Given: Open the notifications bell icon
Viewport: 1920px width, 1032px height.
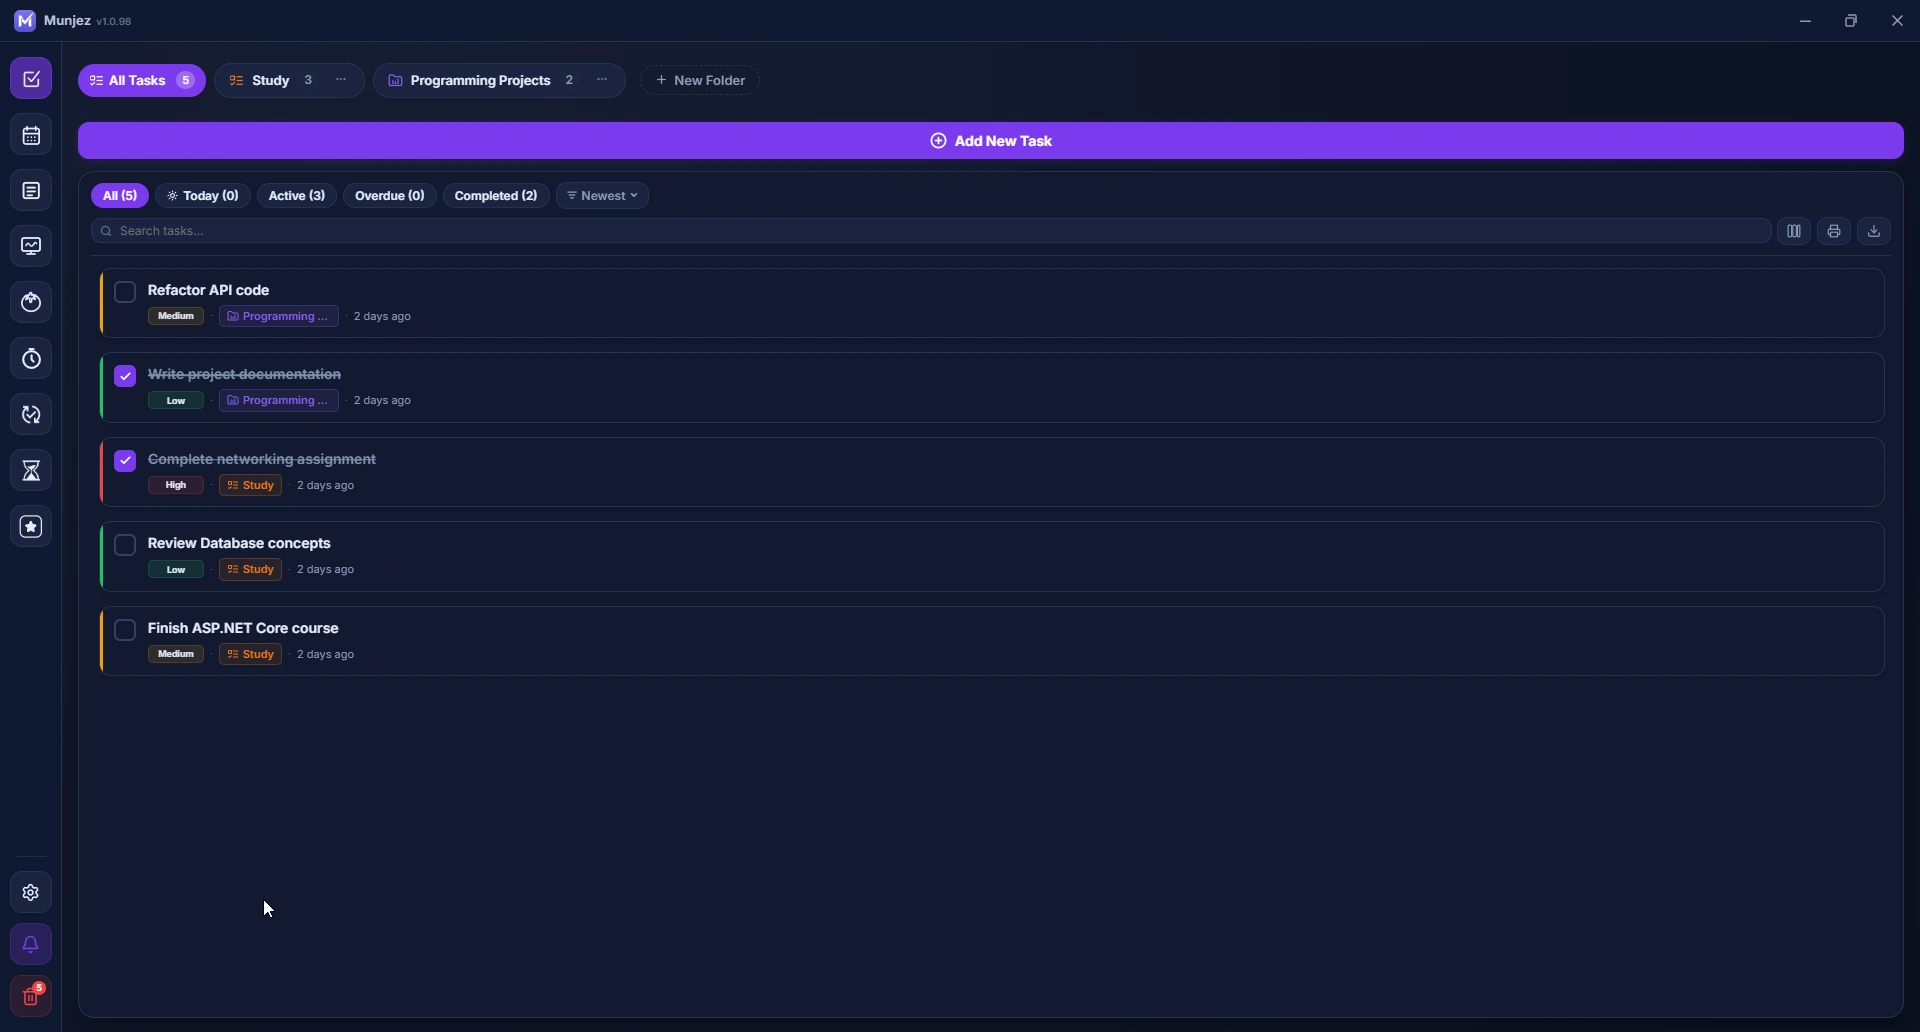Looking at the screenshot, I should [31, 945].
